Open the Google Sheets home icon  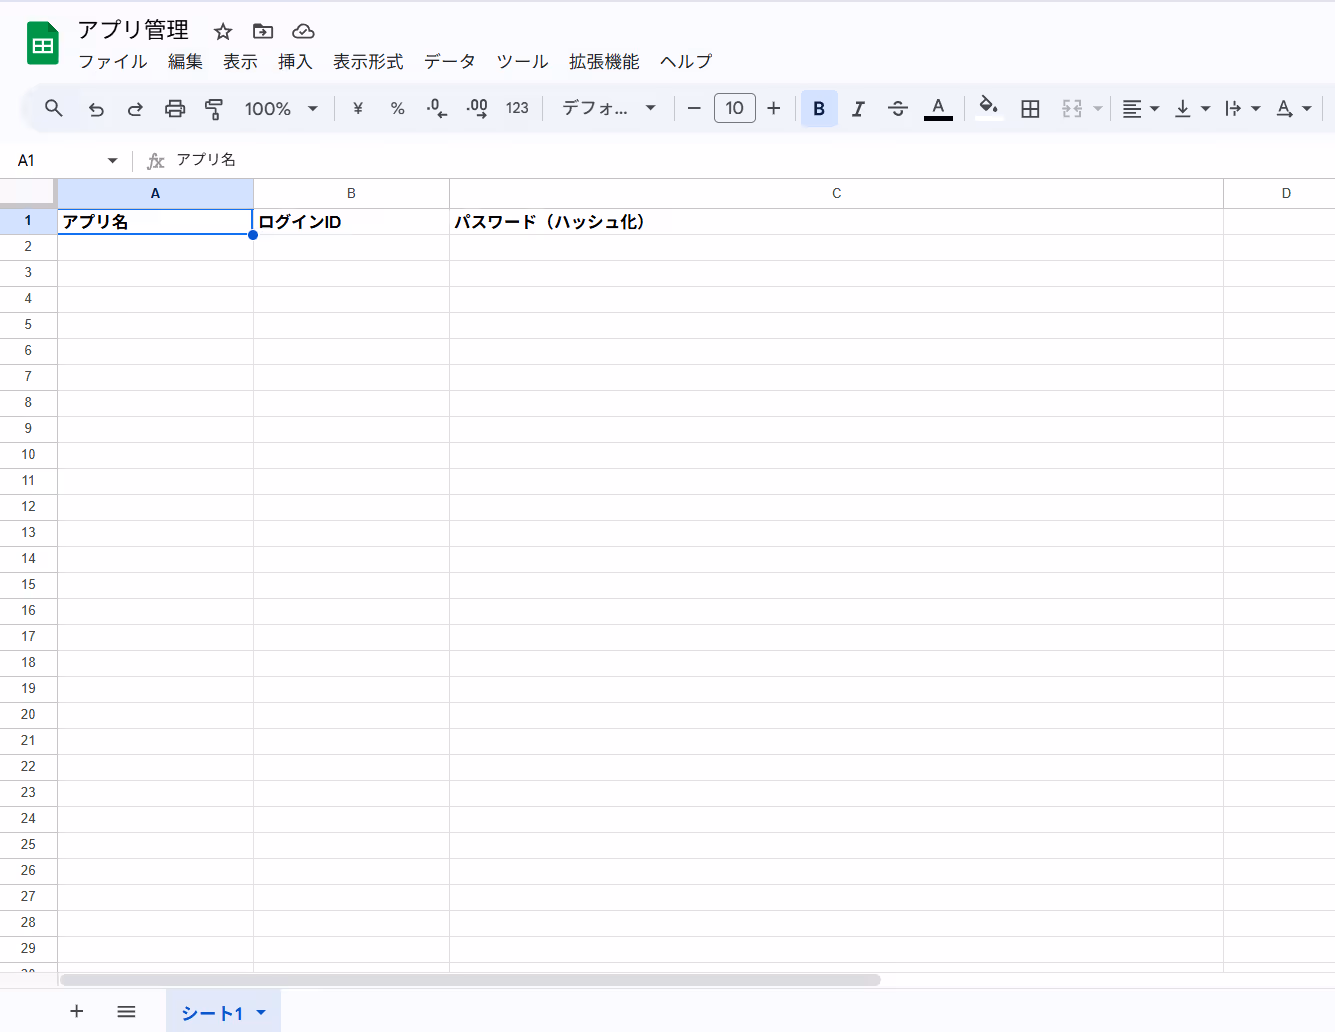(x=42, y=43)
